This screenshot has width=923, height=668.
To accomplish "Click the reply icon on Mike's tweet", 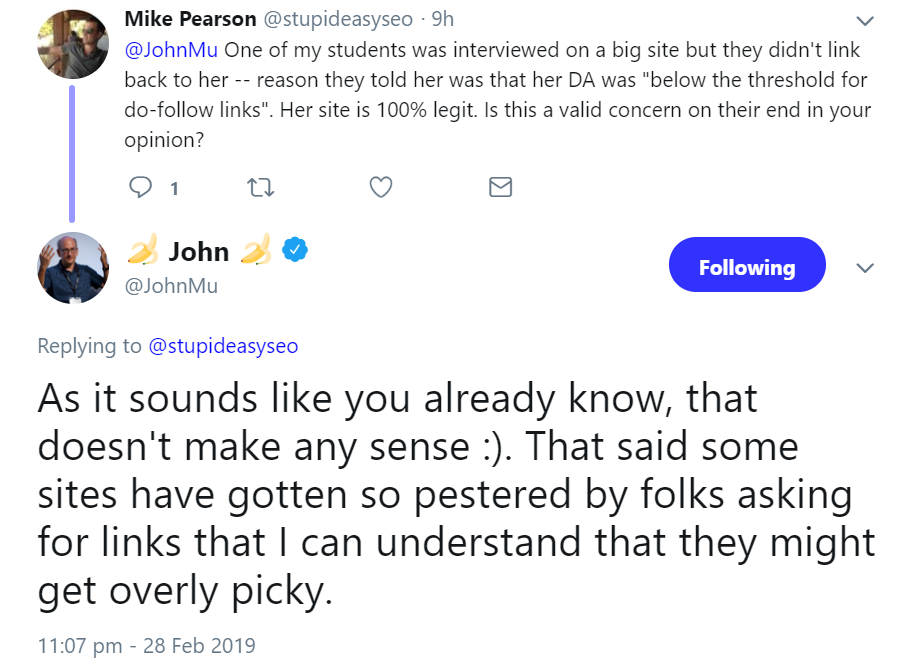I will coord(142,187).
